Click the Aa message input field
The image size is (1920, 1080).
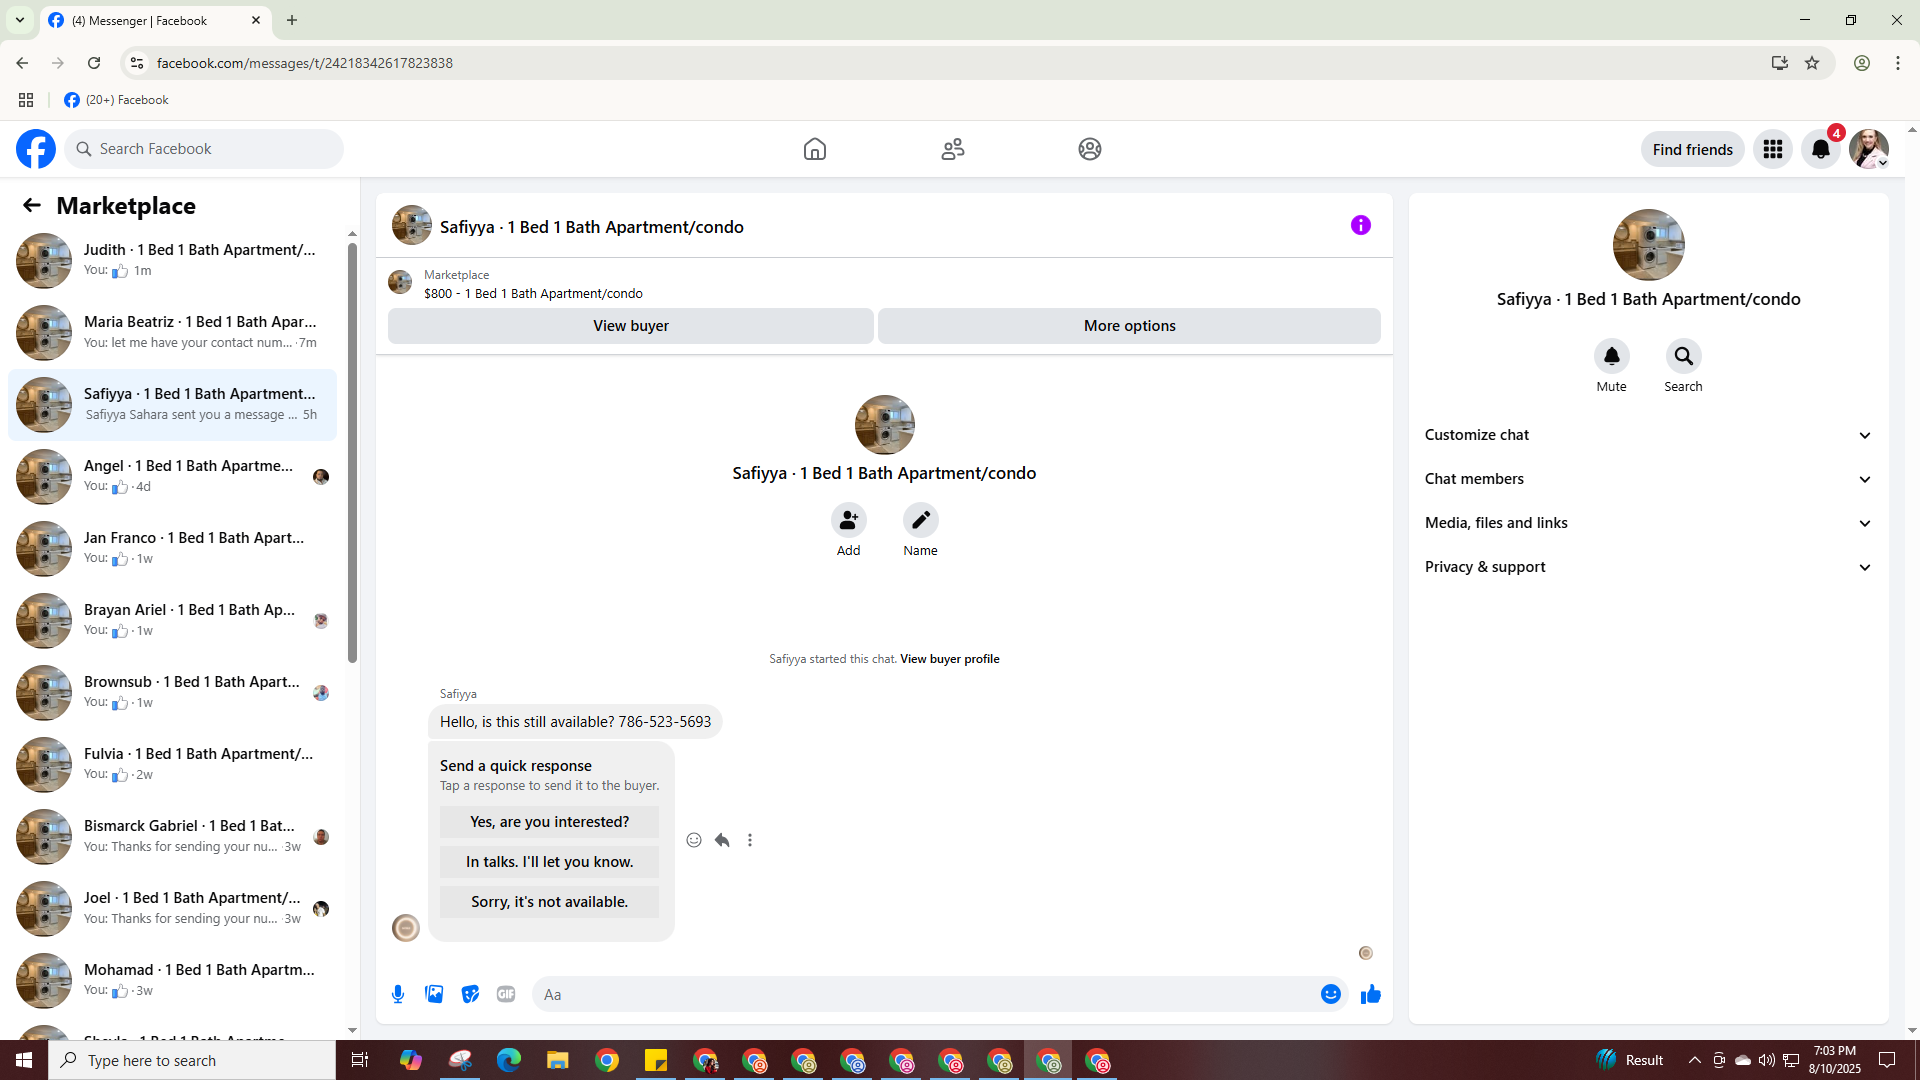click(925, 994)
